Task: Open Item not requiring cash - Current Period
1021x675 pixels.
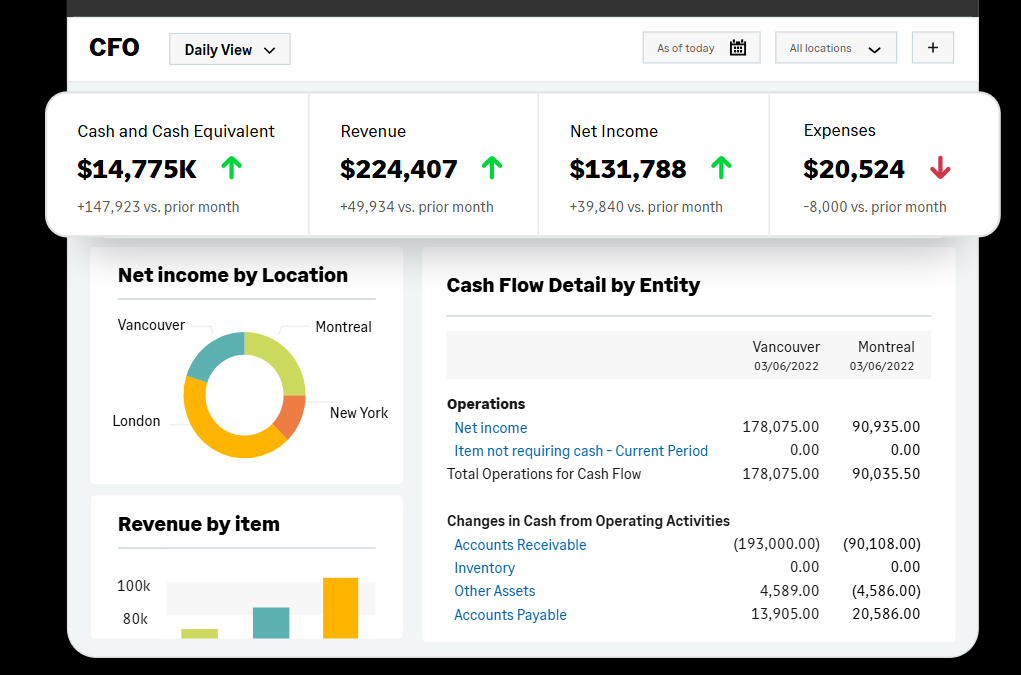Action: tap(580, 451)
